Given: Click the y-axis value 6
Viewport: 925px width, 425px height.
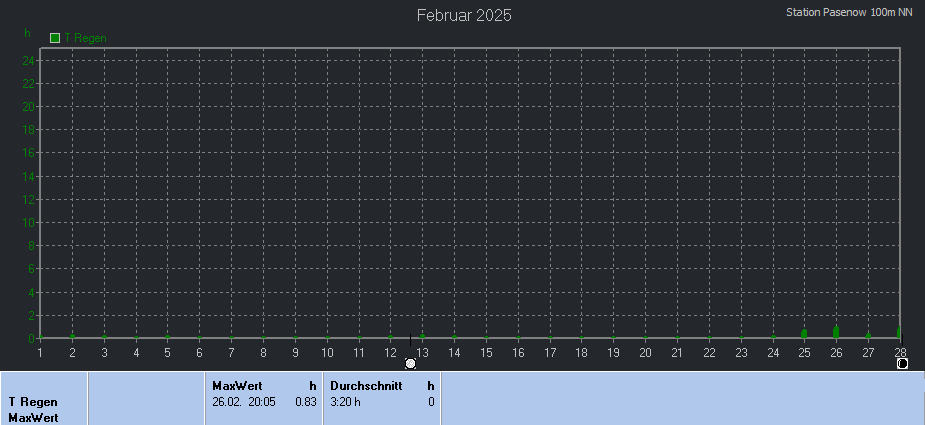Looking at the screenshot, I should click(x=33, y=269).
